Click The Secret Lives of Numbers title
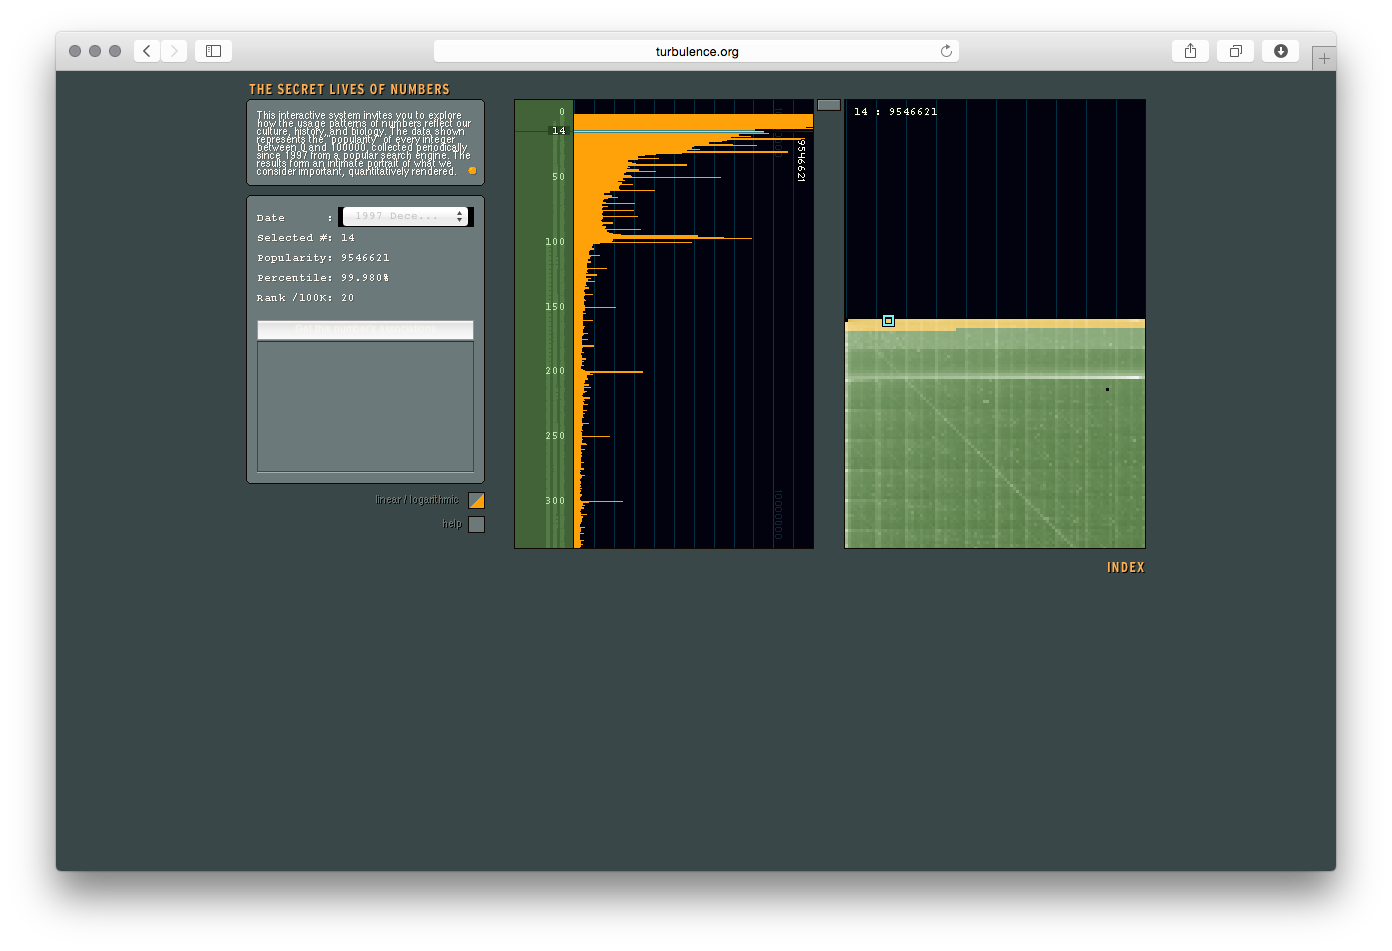Viewport: 1392px width, 951px height. pos(349,89)
